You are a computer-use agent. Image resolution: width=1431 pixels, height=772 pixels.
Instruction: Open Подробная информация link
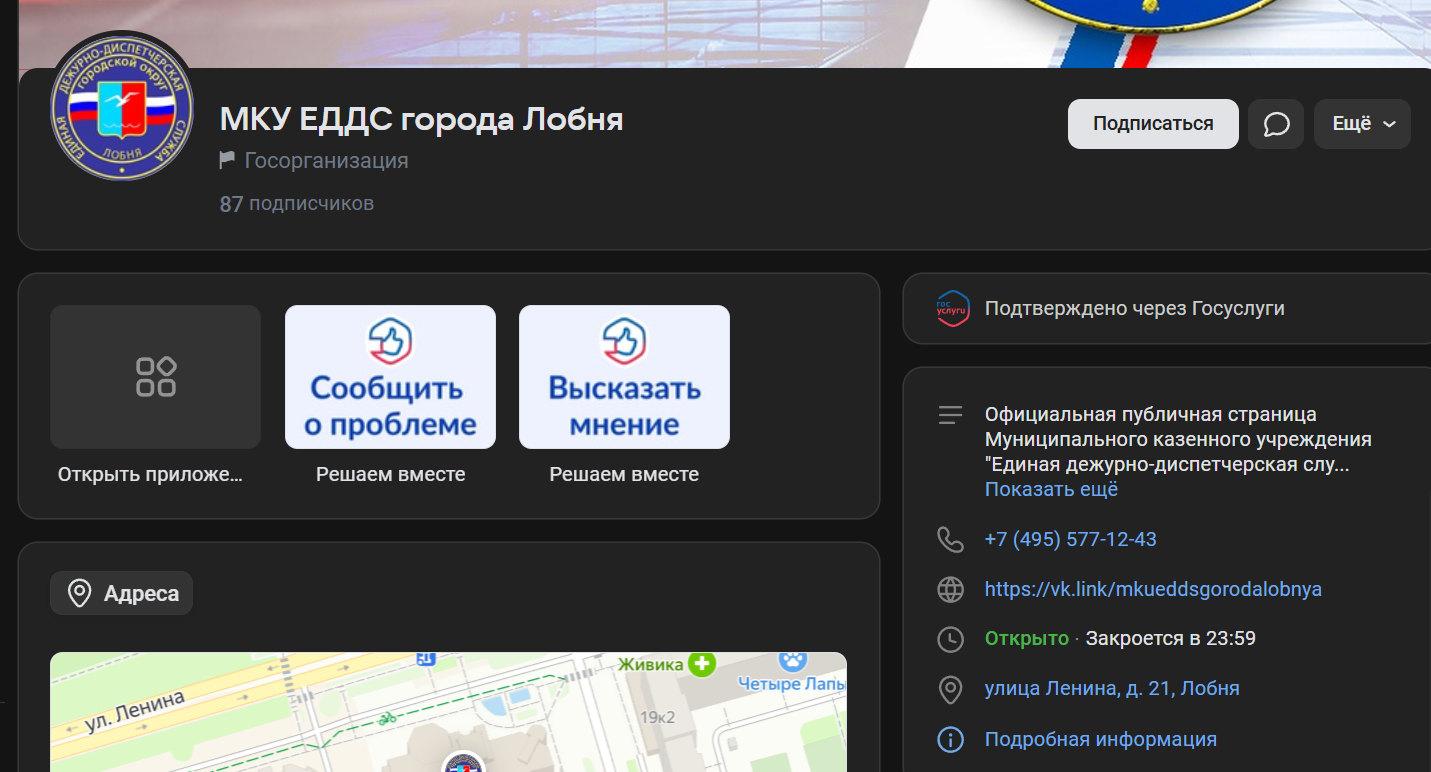pos(1101,740)
